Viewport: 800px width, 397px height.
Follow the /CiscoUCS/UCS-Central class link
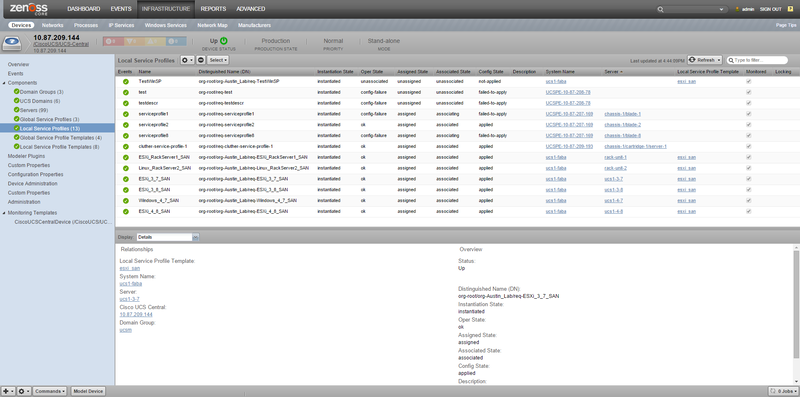(x=61, y=44)
